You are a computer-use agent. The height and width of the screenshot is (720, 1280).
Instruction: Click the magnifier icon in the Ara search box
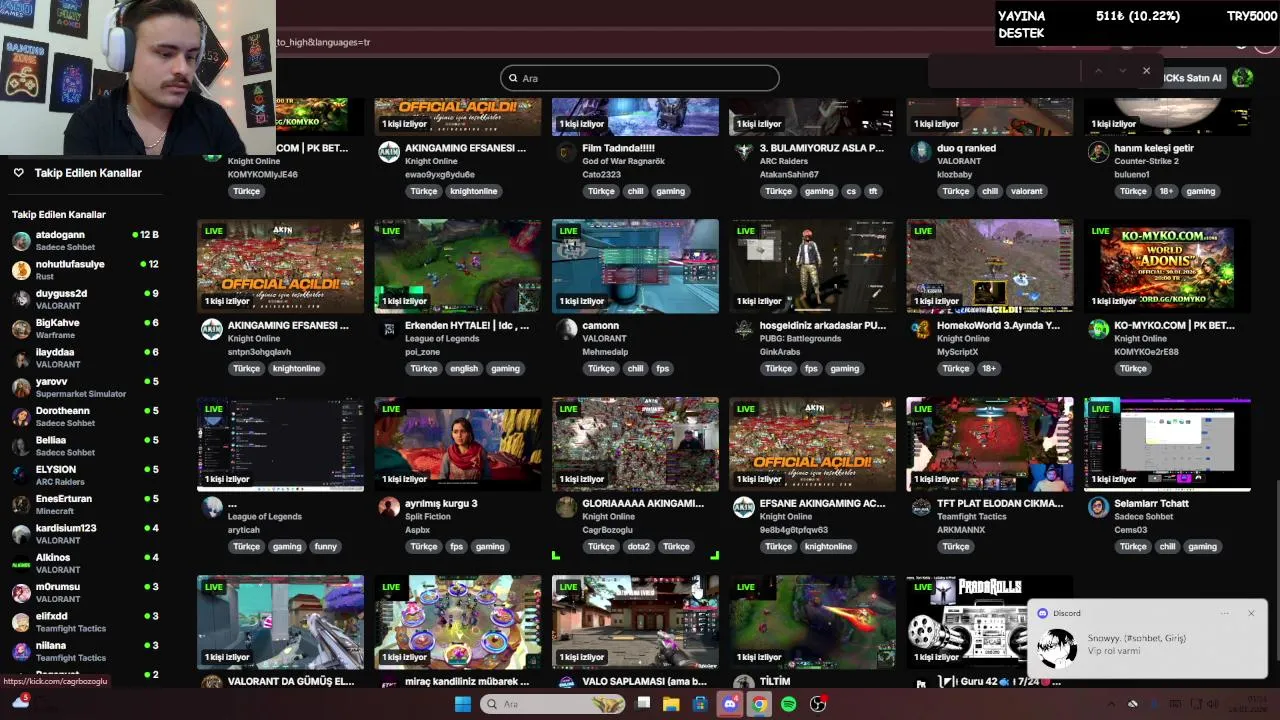pyautogui.click(x=513, y=78)
